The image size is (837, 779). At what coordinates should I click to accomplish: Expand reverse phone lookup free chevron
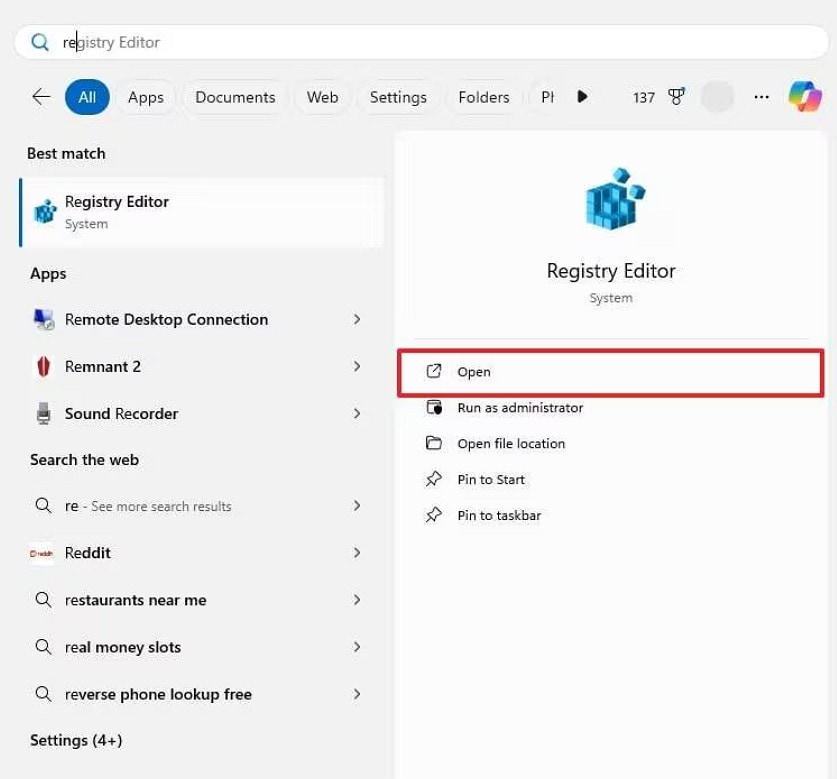(357, 694)
